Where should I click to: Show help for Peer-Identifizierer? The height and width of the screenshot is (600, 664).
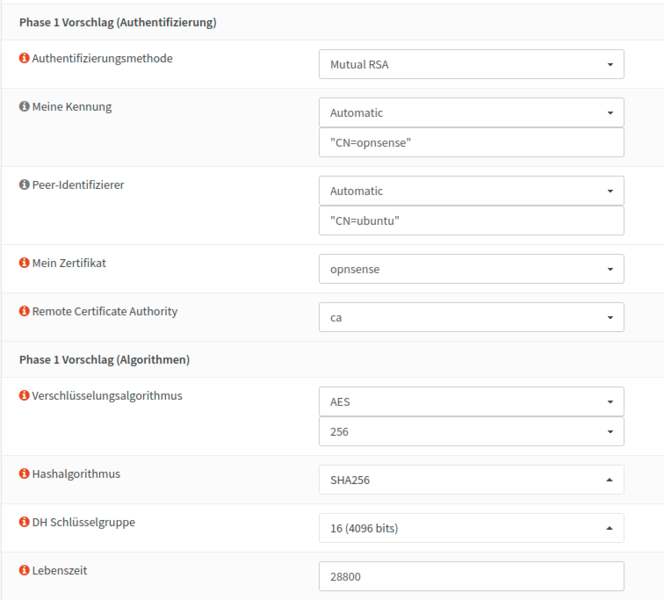click(25, 185)
